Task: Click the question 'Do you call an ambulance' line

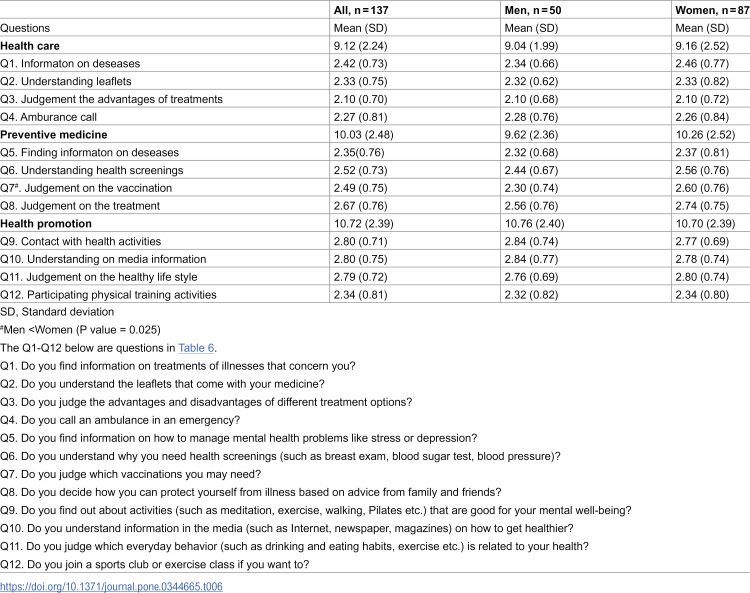Action: click(x=120, y=420)
